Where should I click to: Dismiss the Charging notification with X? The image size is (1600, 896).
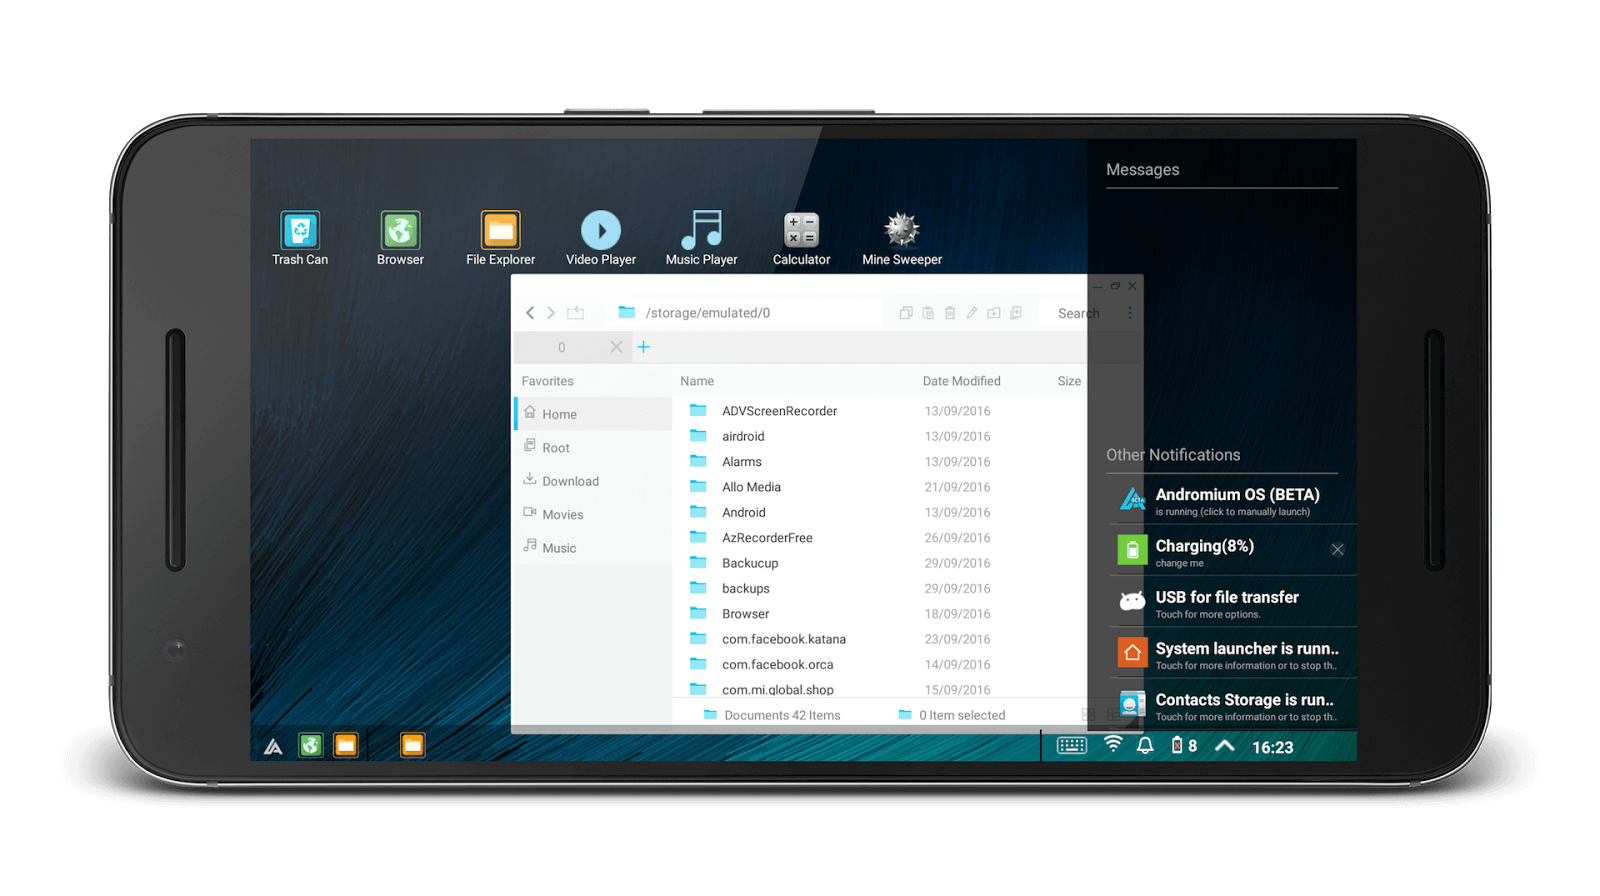[x=1337, y=550]
